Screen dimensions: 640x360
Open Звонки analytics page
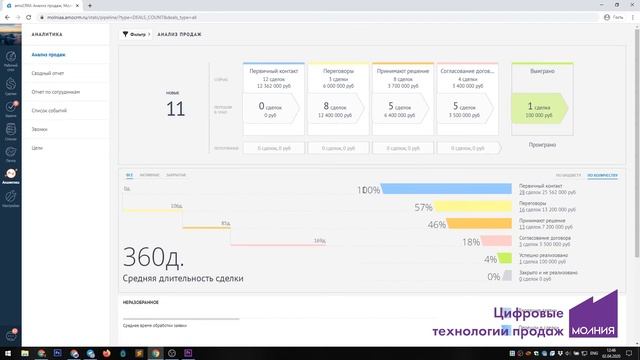(x=39, y=129)
